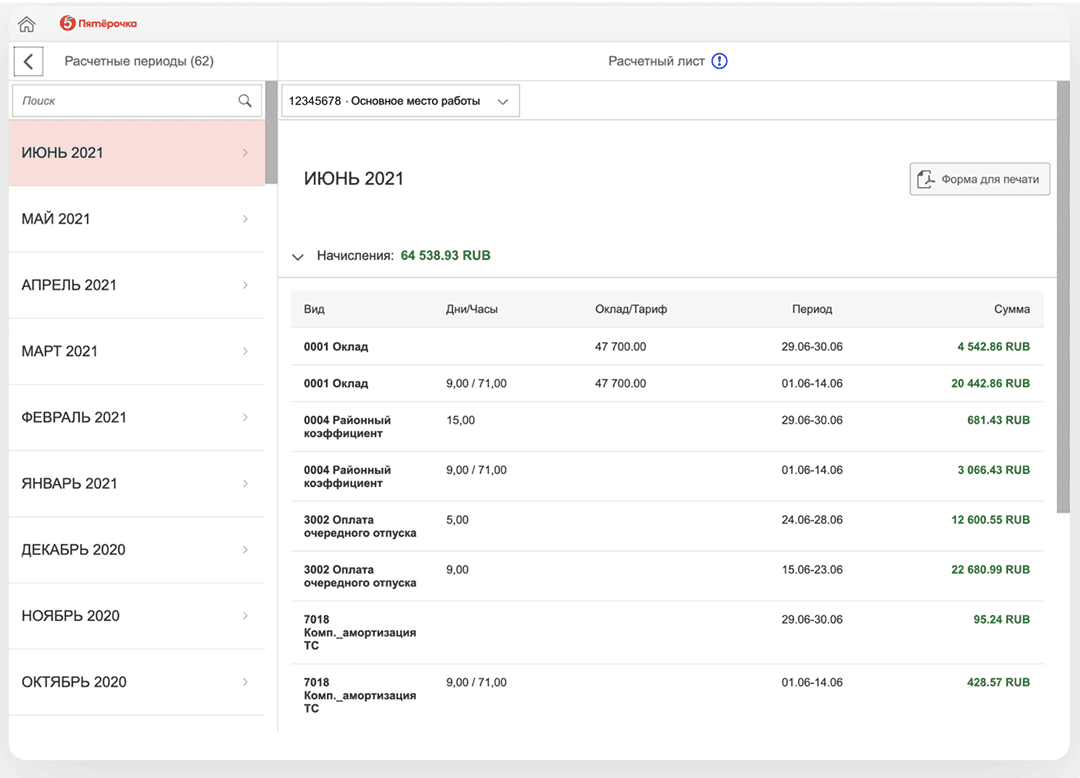Click the Период column header
Viewport: 1080px width, 778px height.
[x=812, y=309]
